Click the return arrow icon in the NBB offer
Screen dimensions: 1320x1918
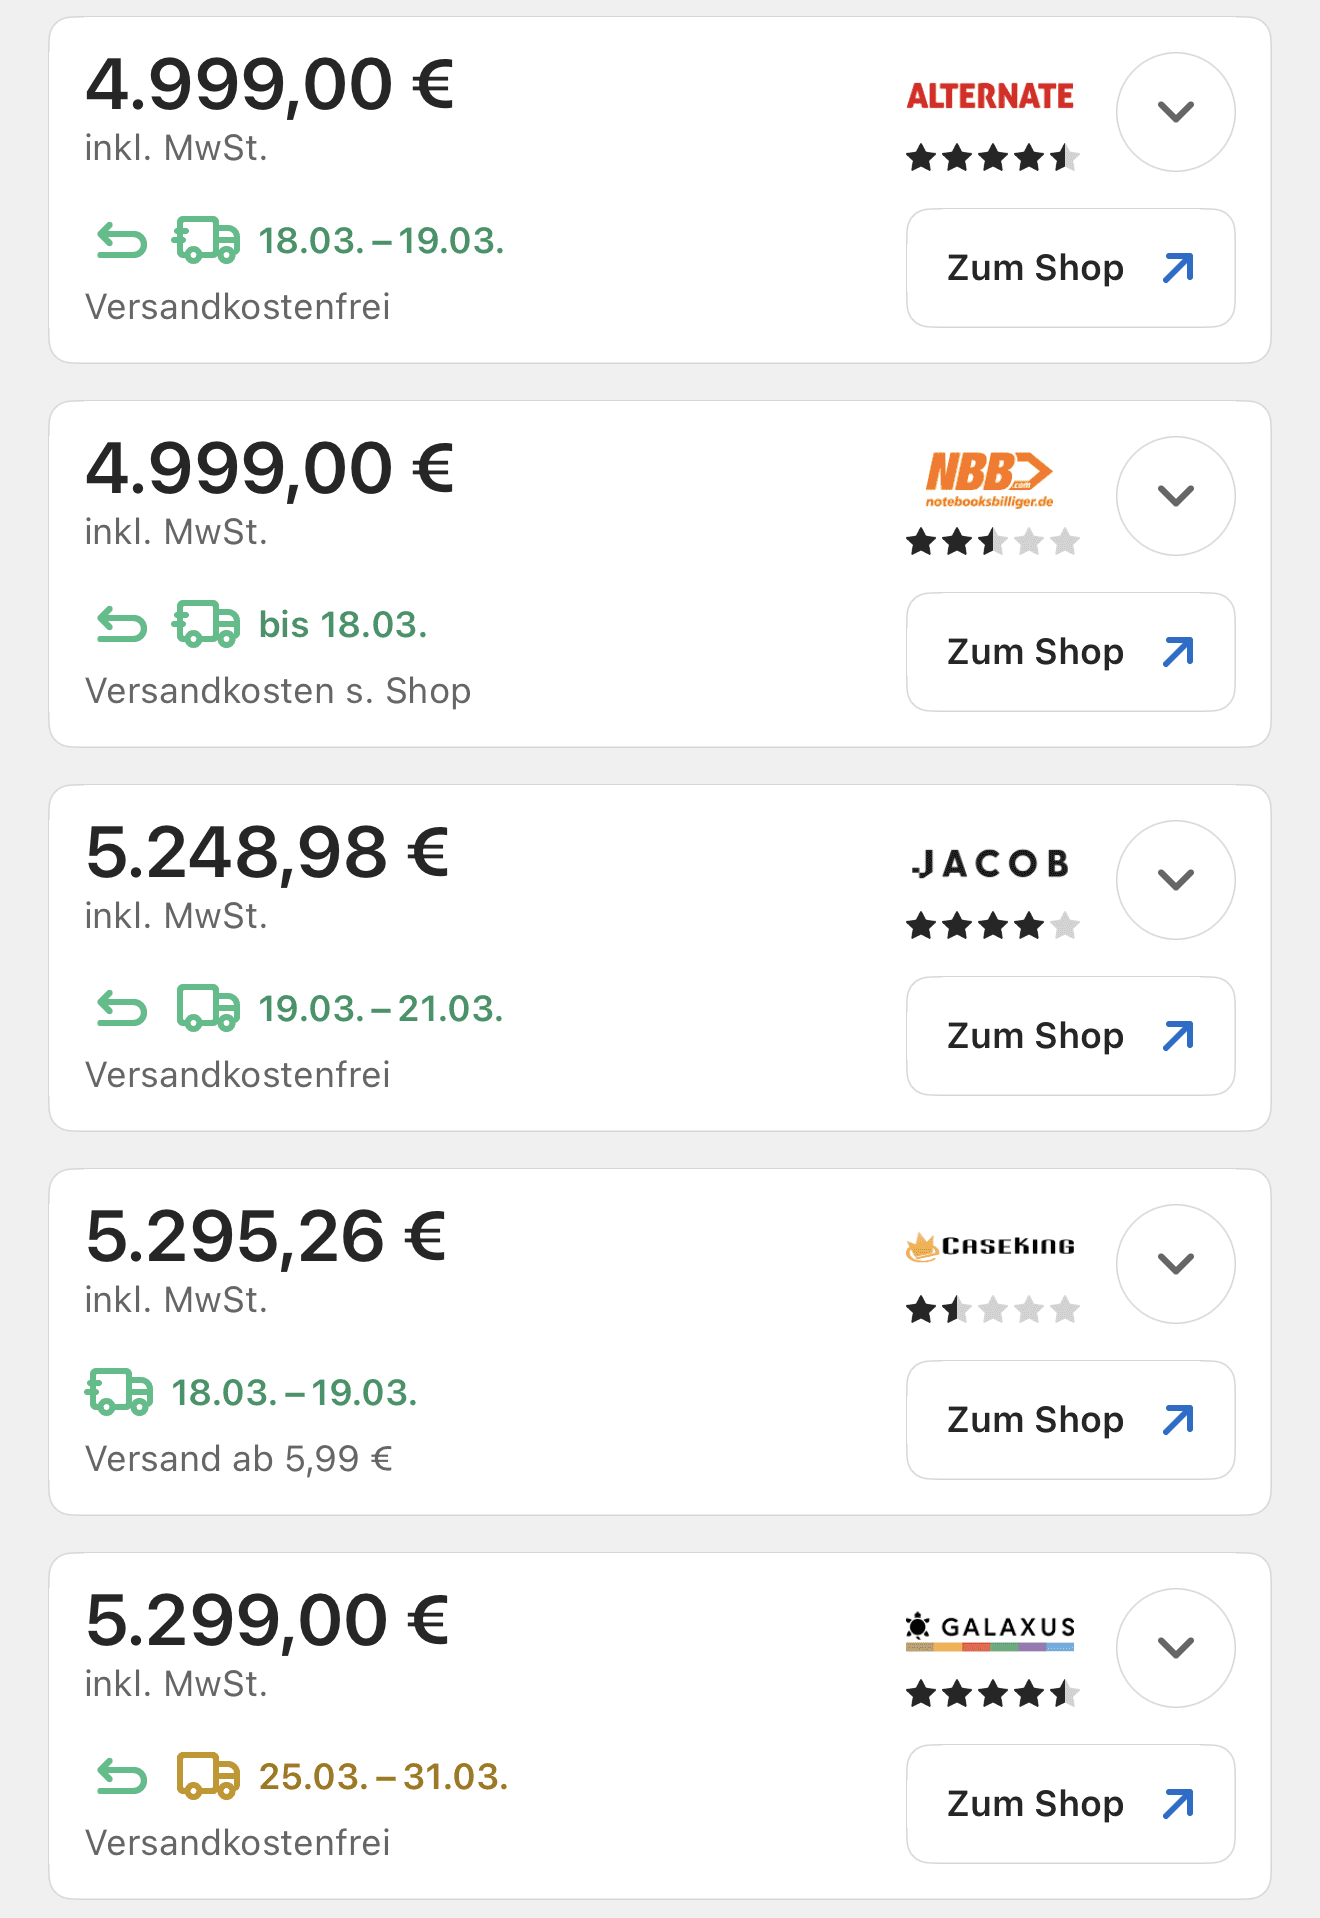pos(122,625)
